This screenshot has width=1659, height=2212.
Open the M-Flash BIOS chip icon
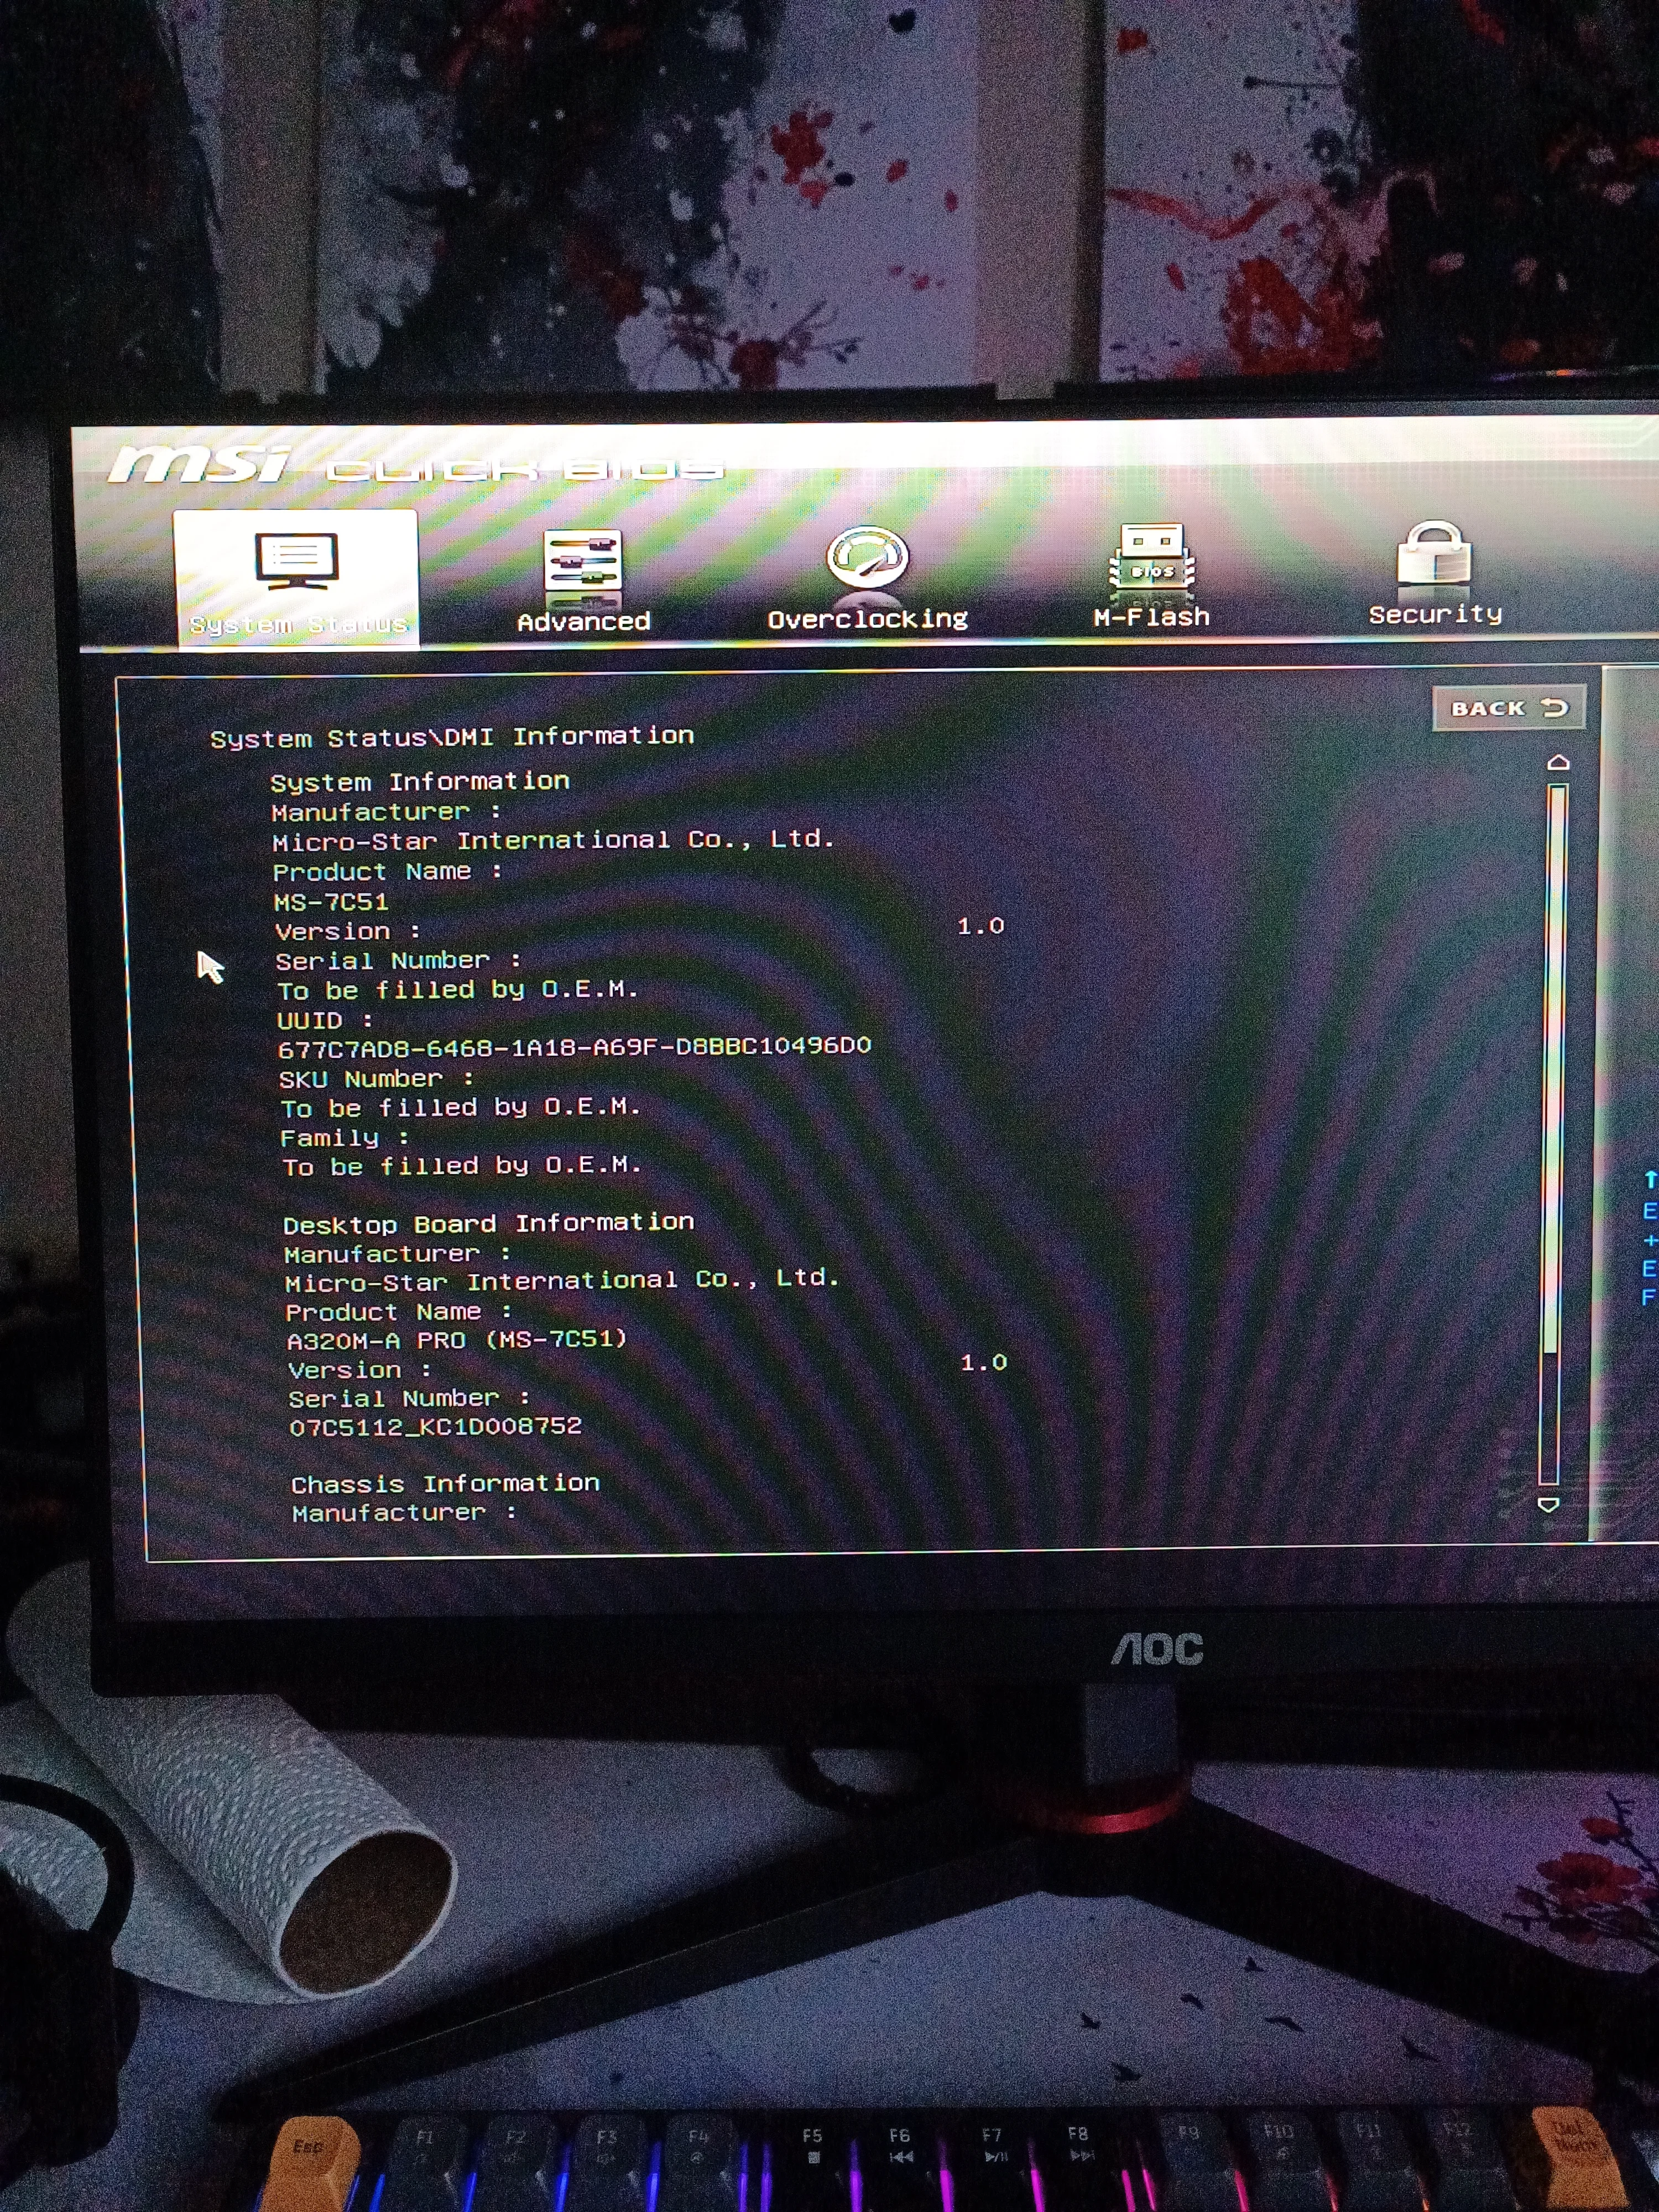[x=1151, y=557]
